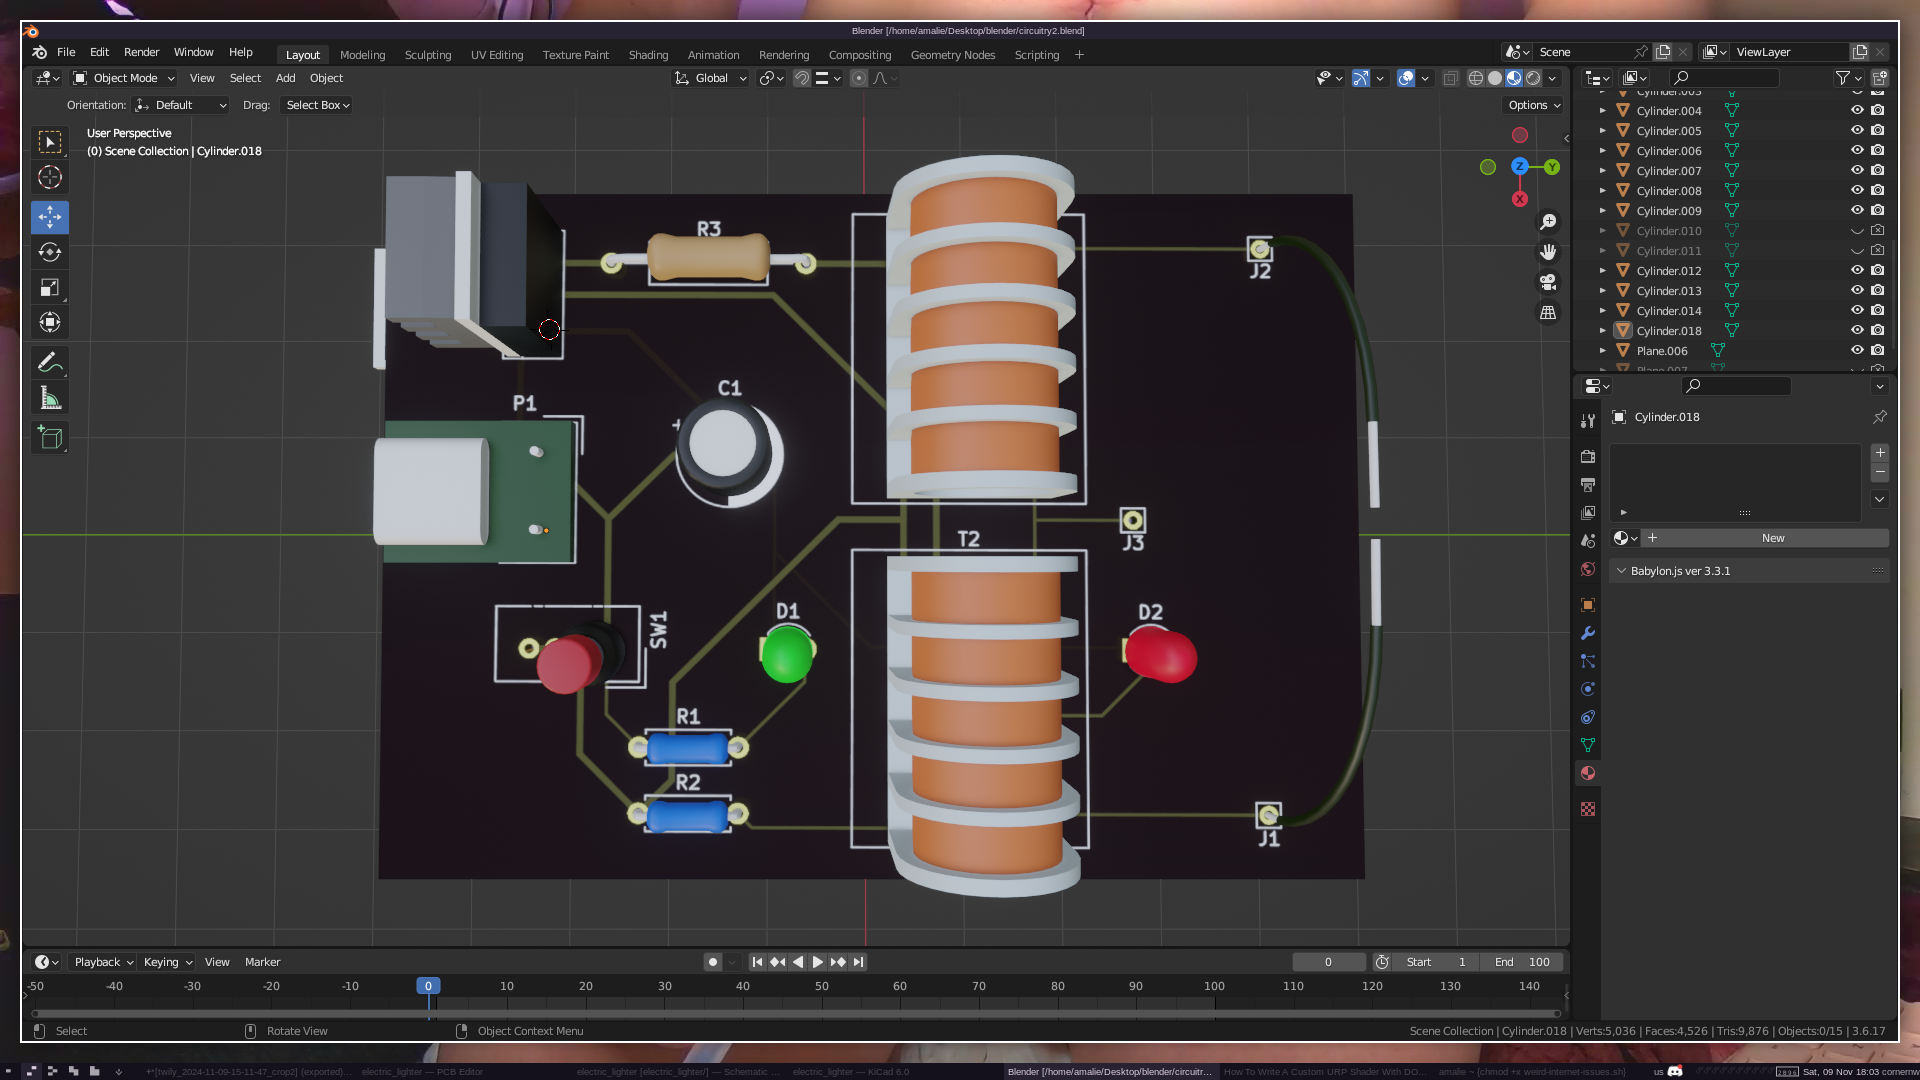This screenshot has width=1920, height=1080.
Task: Select the Rotate tool in the toolbar
Action: coord(50,252)
